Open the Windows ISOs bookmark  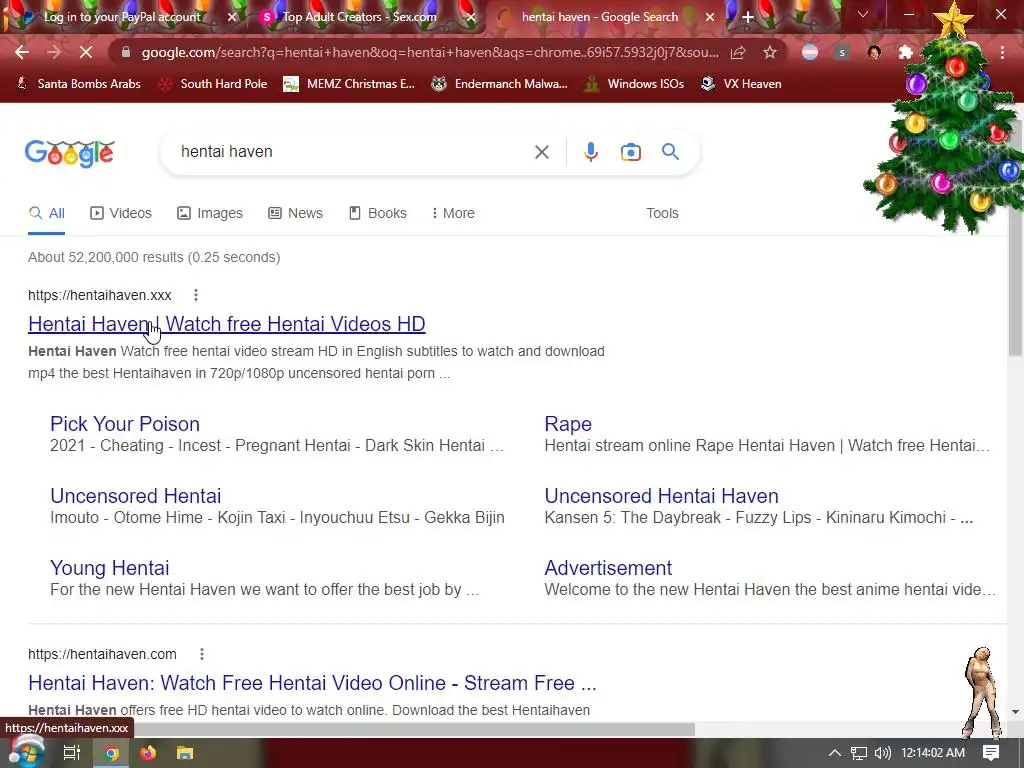click(634, 84)
